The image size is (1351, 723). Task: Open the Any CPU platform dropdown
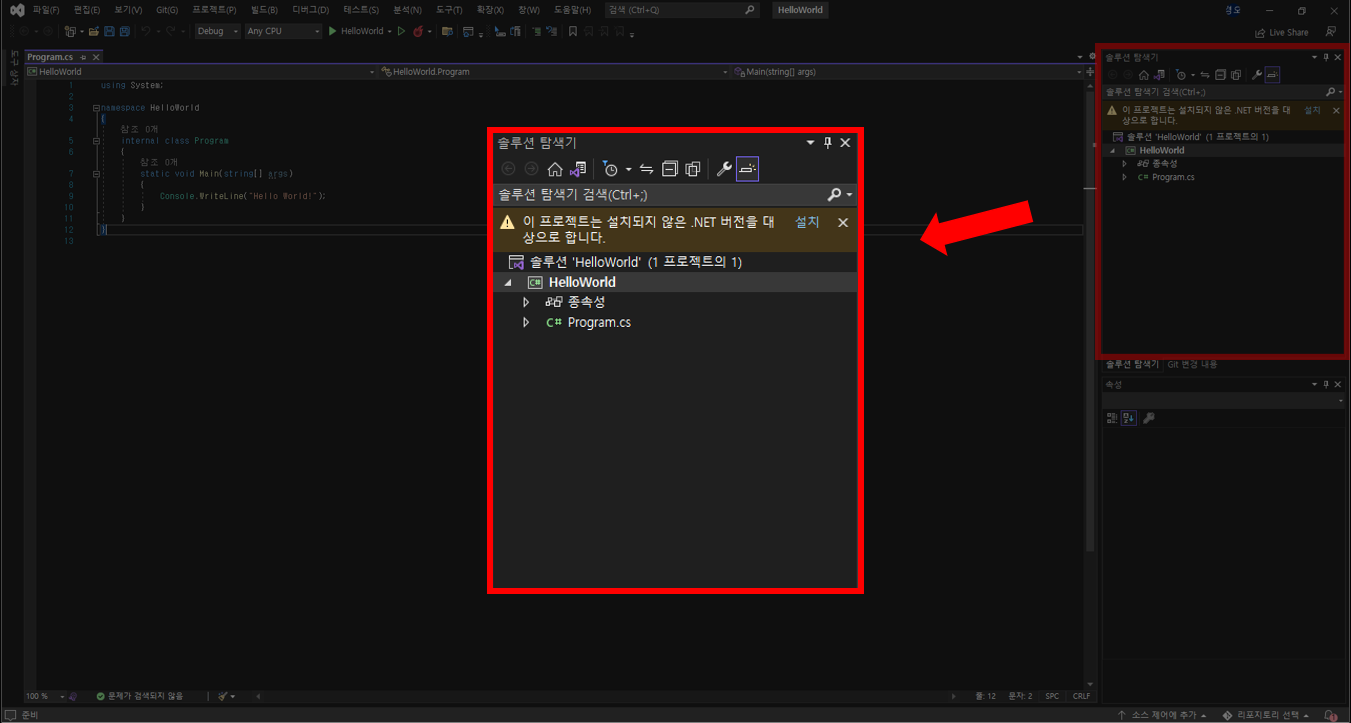[284, 31]
